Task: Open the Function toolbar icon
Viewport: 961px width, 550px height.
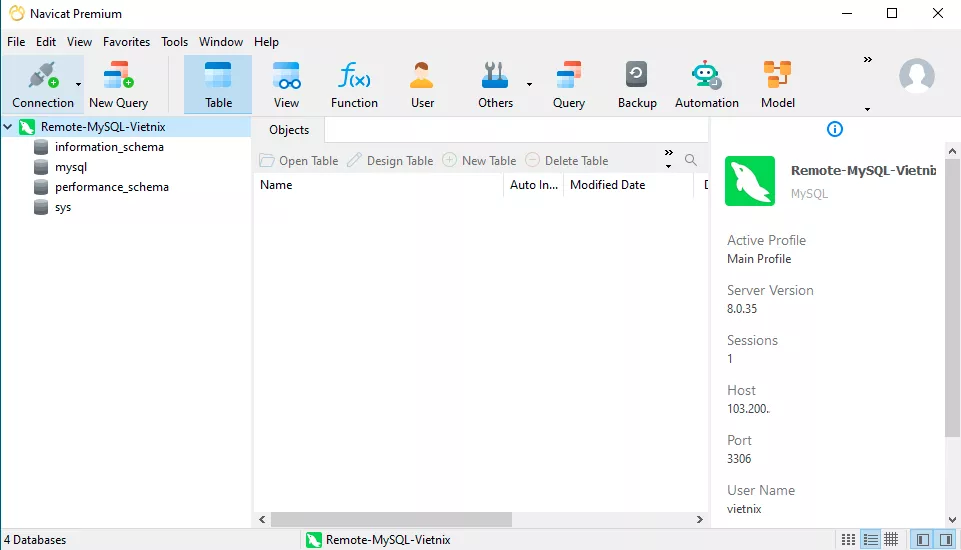Action: point(354,75)
